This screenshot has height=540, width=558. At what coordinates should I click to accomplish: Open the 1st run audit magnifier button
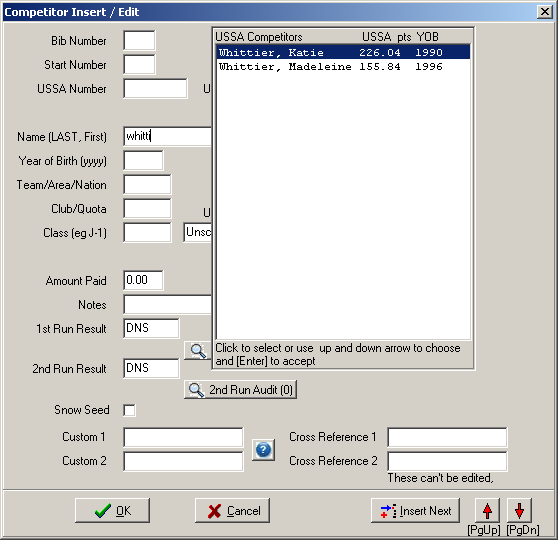pyautogui.click(x=198, y=351)
